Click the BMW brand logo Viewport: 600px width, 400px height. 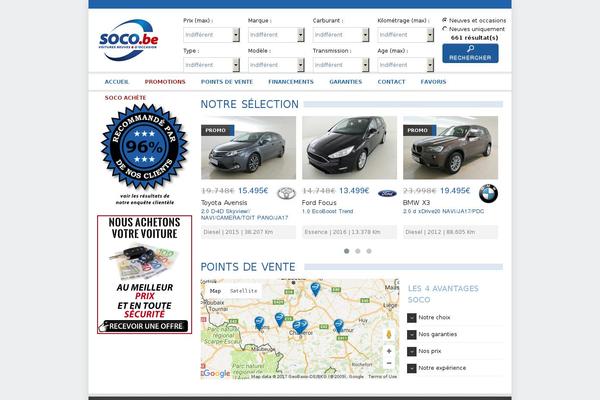(488, 194)
